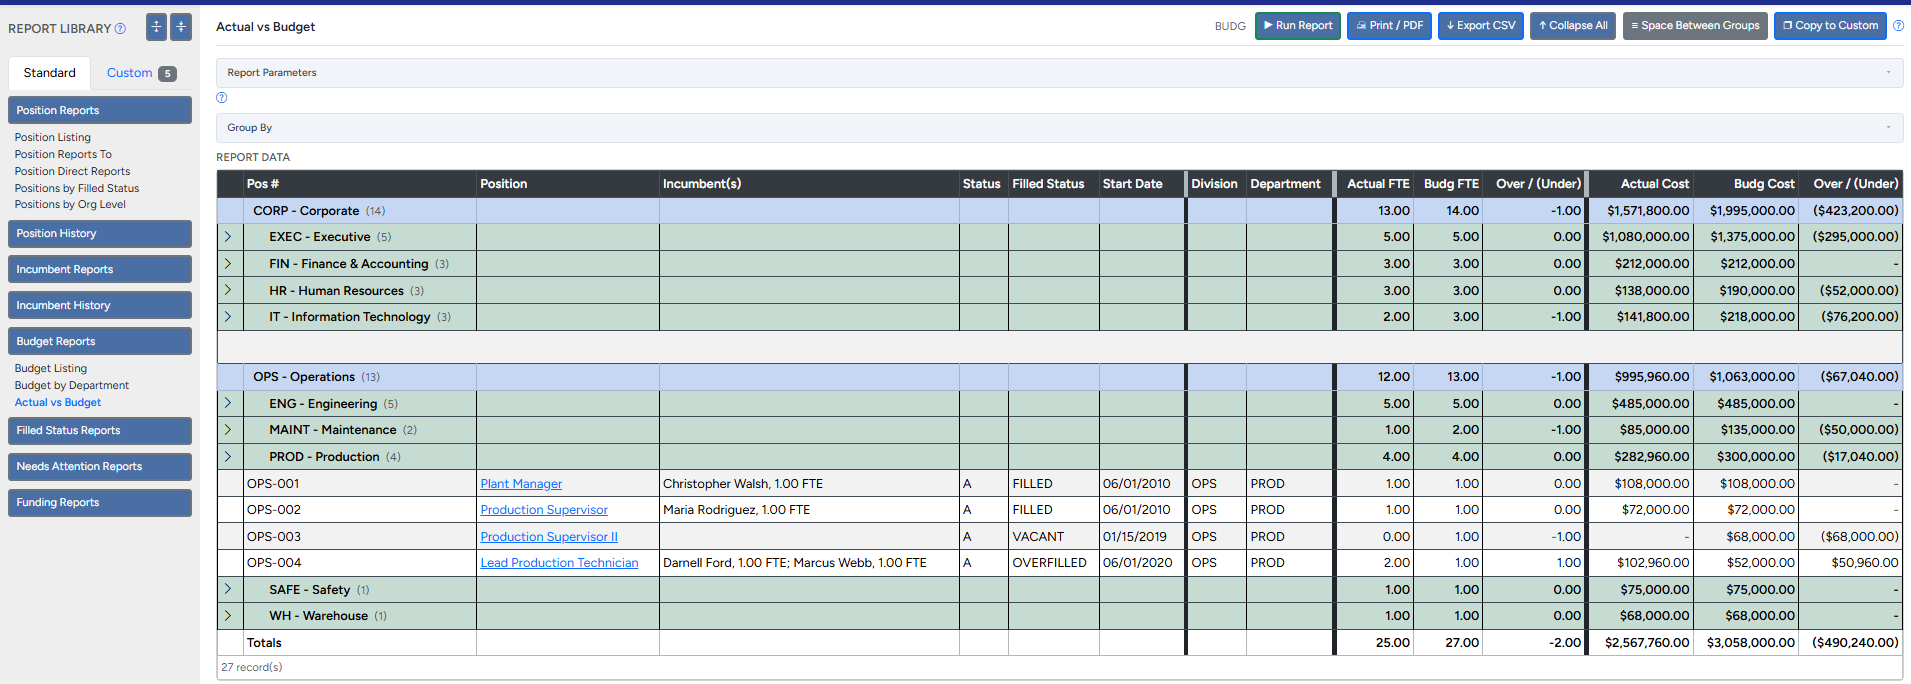Expand the Report Parameters panel
The width and height of the screenshot is (1911, 684).
(1059, 73)
